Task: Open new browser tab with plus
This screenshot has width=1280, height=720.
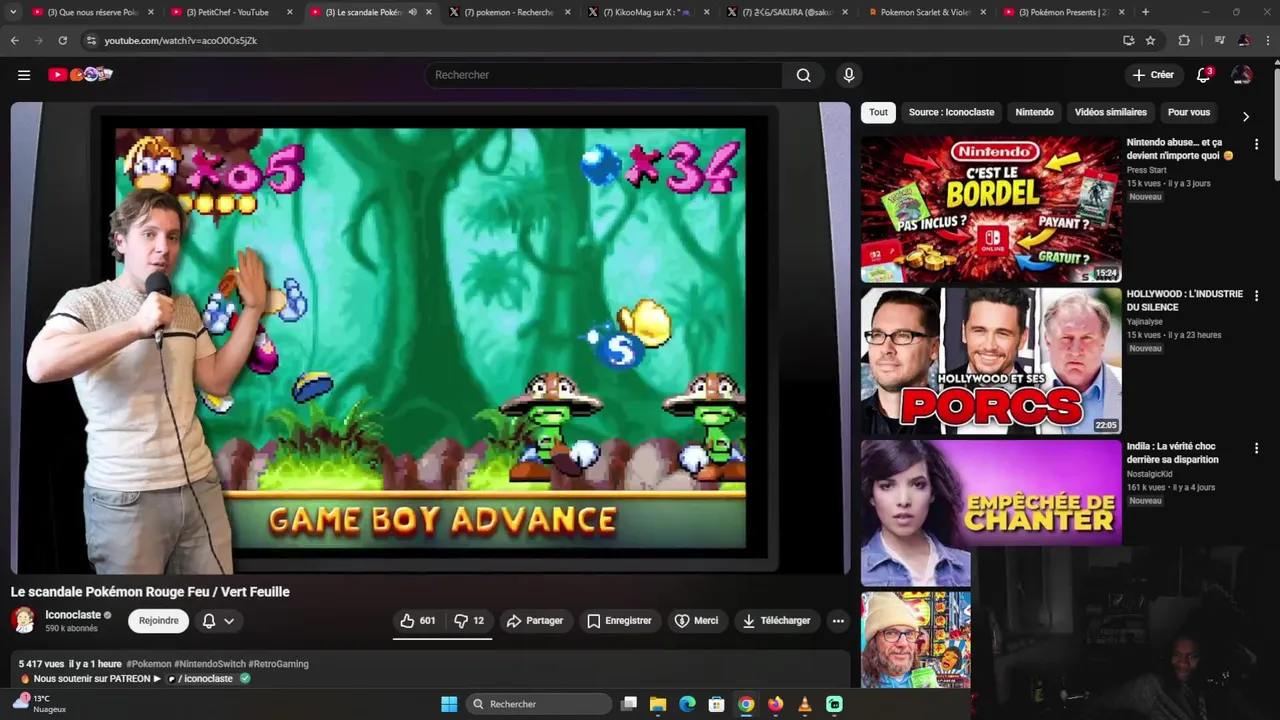Action: [x=1145, y=12]
